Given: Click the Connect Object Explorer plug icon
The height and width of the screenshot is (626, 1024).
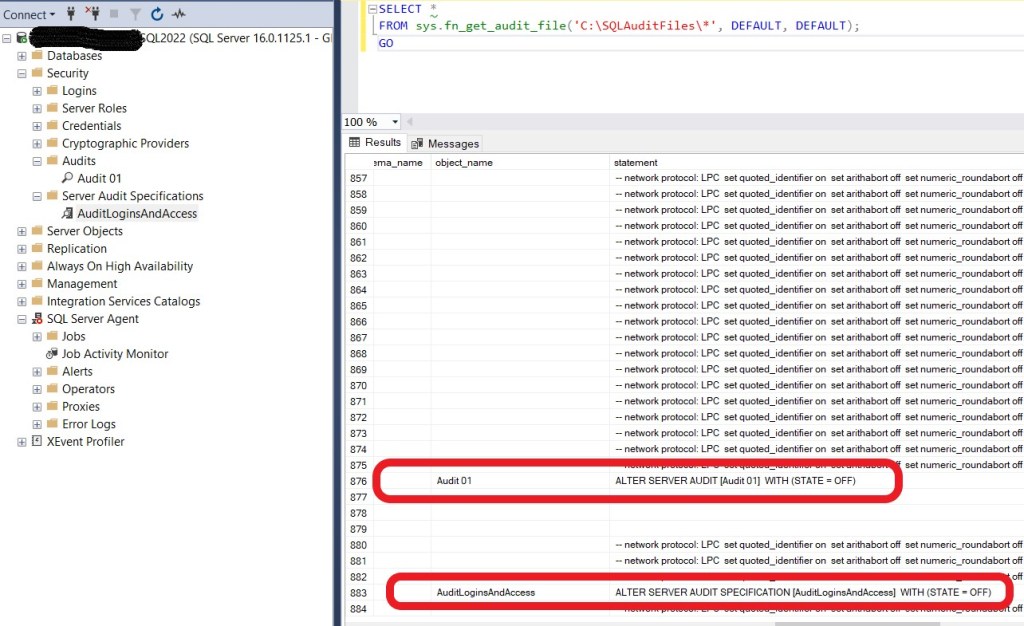Looking at the screenshot, I should click(x=71, y=14).
